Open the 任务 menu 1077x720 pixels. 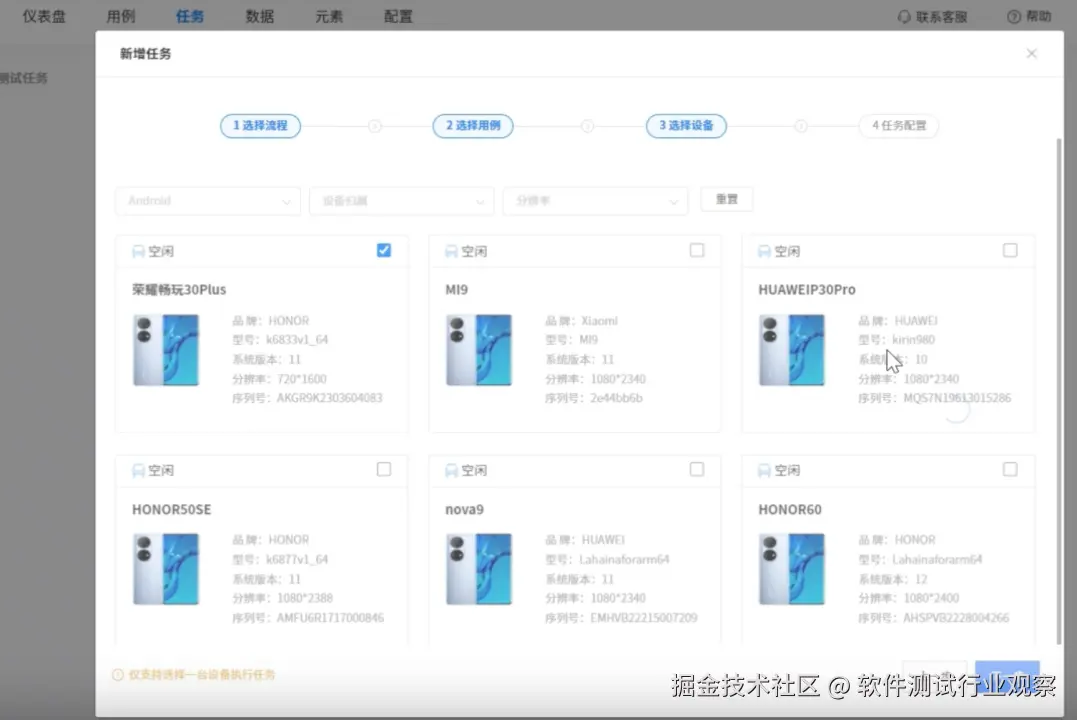point(190,16)
